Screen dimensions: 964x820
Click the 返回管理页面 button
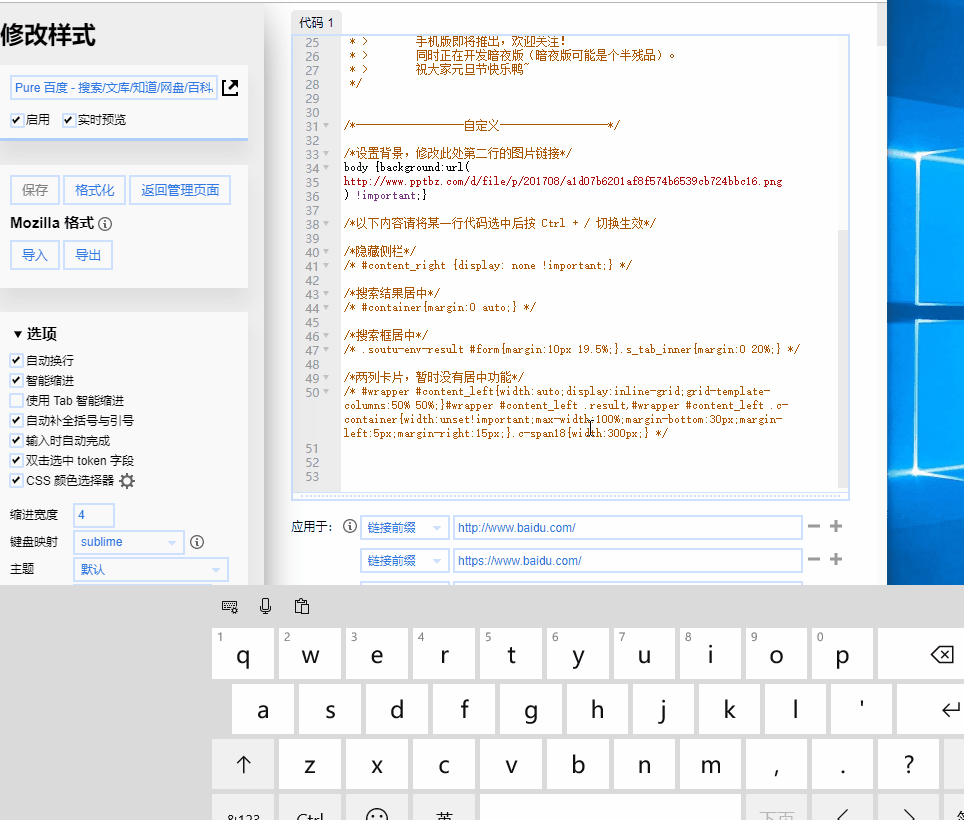(180, 190)
